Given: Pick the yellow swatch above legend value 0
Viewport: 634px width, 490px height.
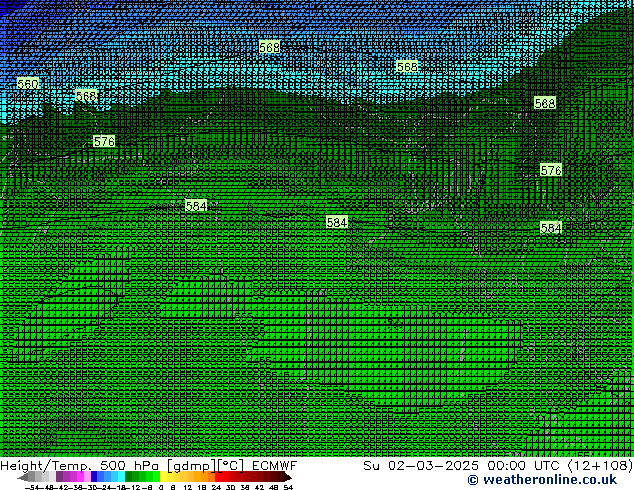Looking at the screenshot, I should point(164,477).
